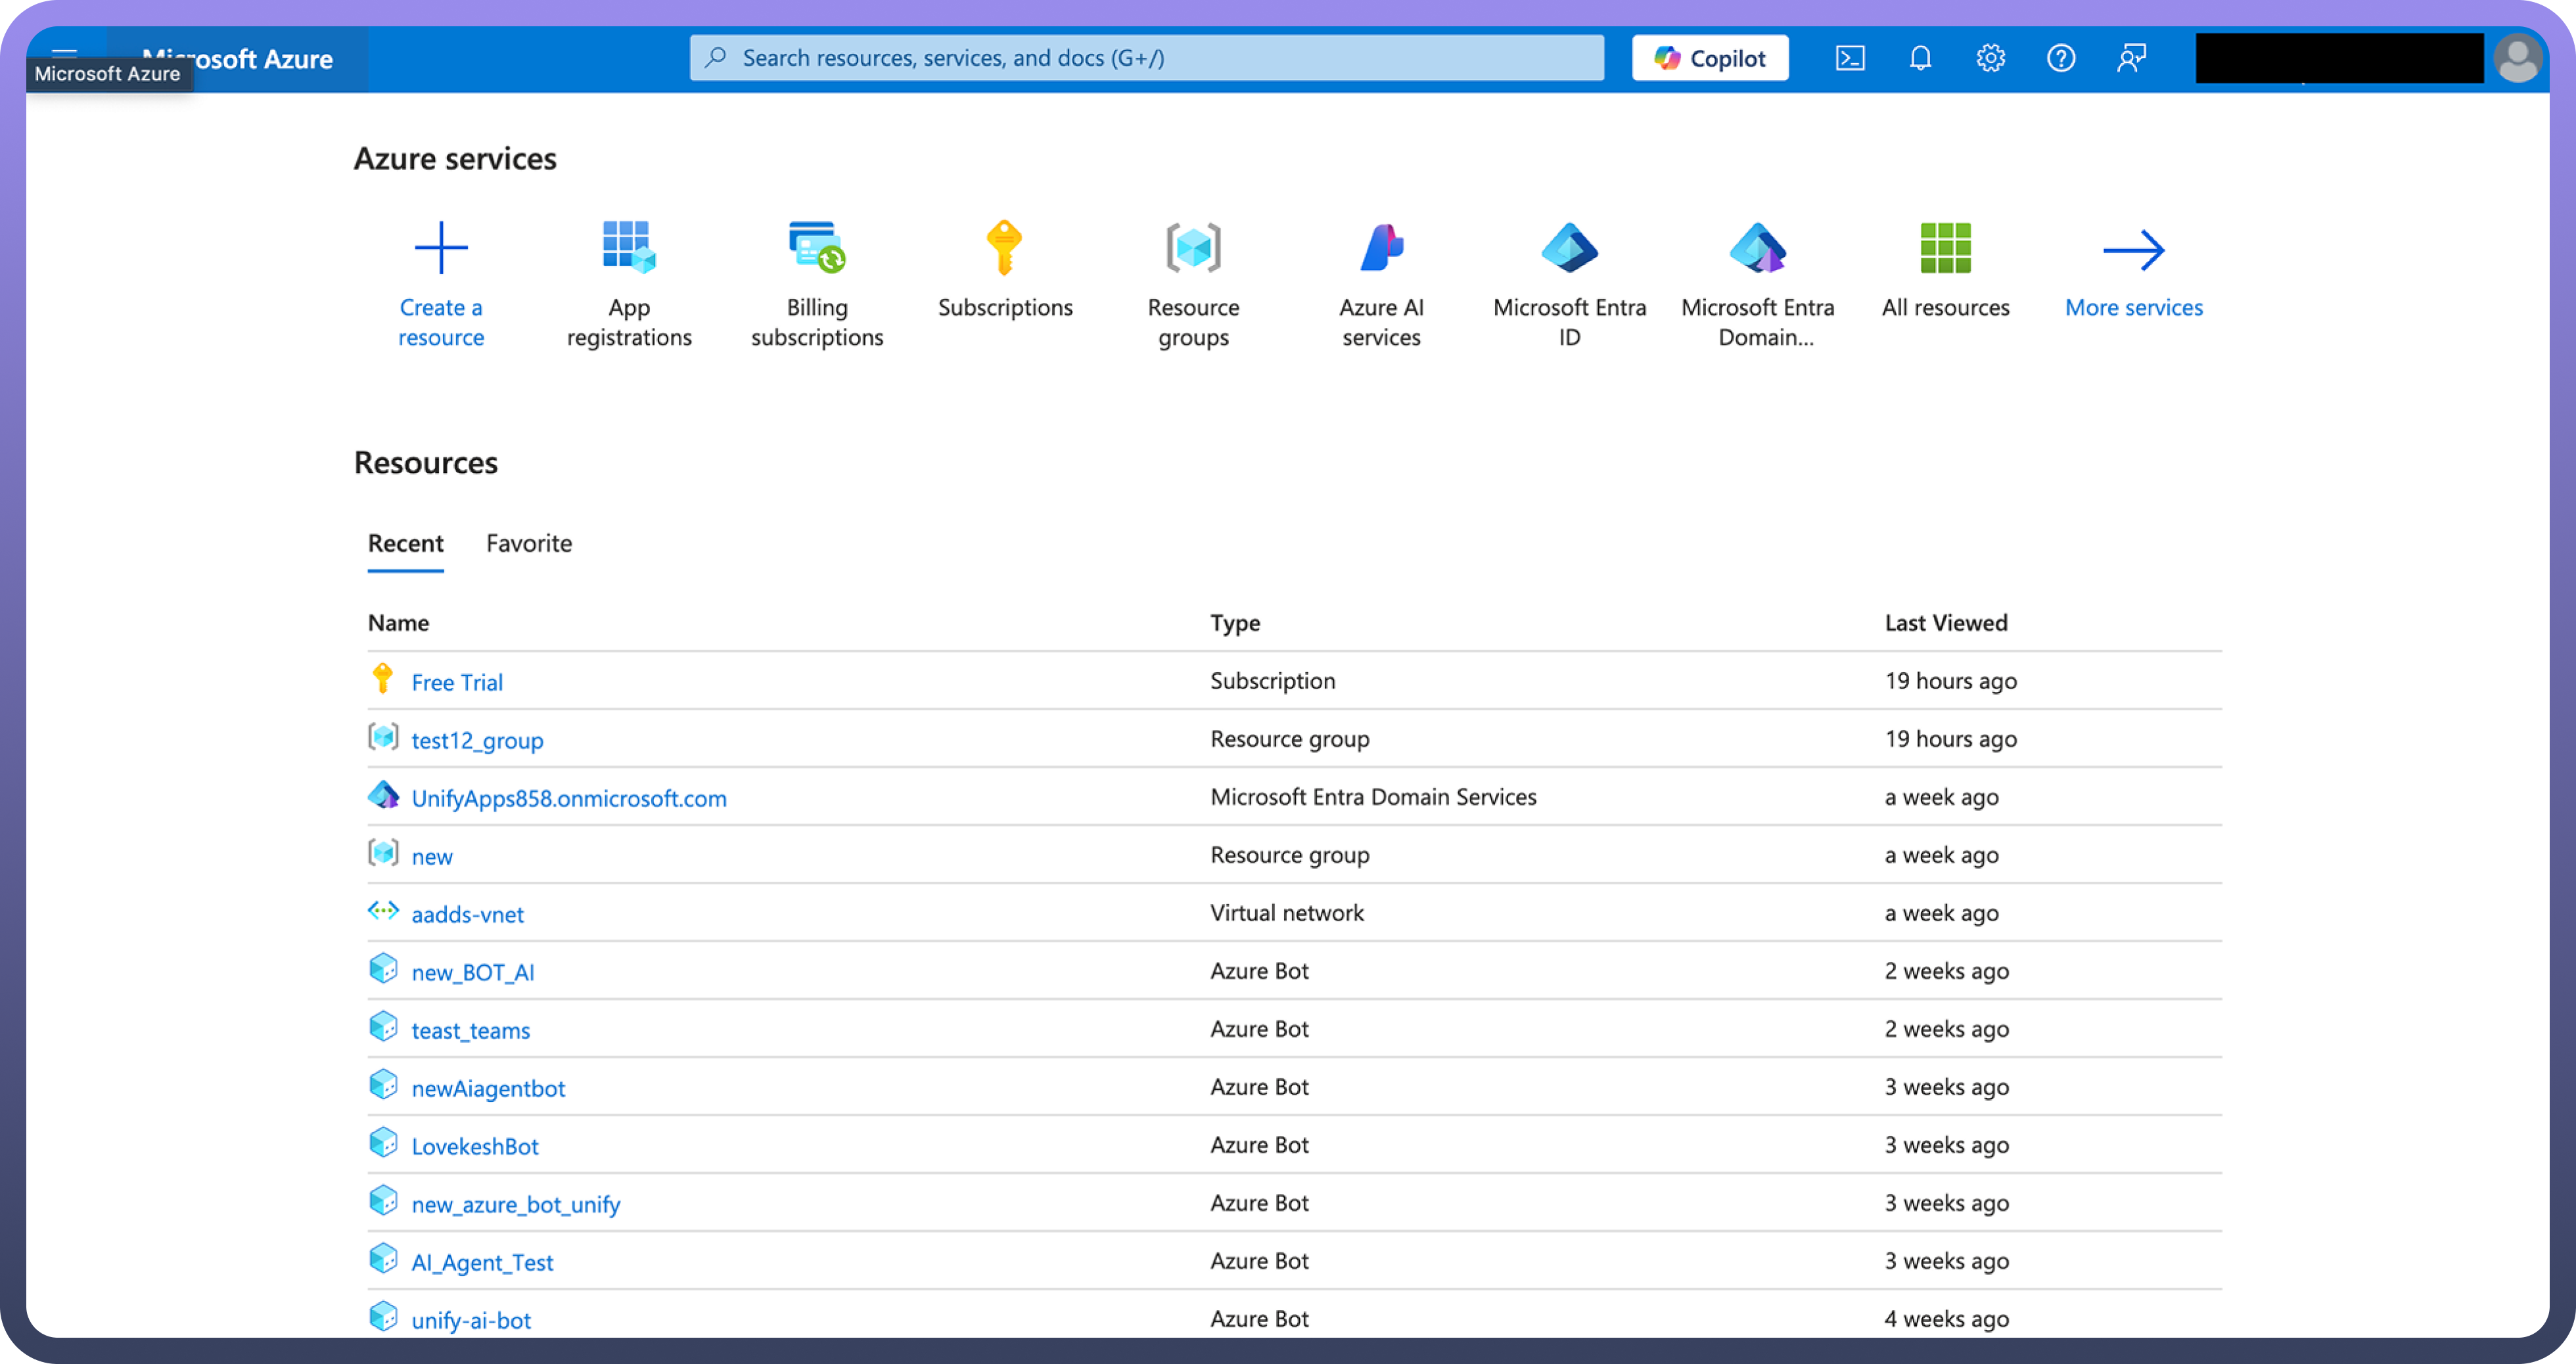Open Azure AI services icon
The image size is (2576, 1364).
[x=1381, y=247]
